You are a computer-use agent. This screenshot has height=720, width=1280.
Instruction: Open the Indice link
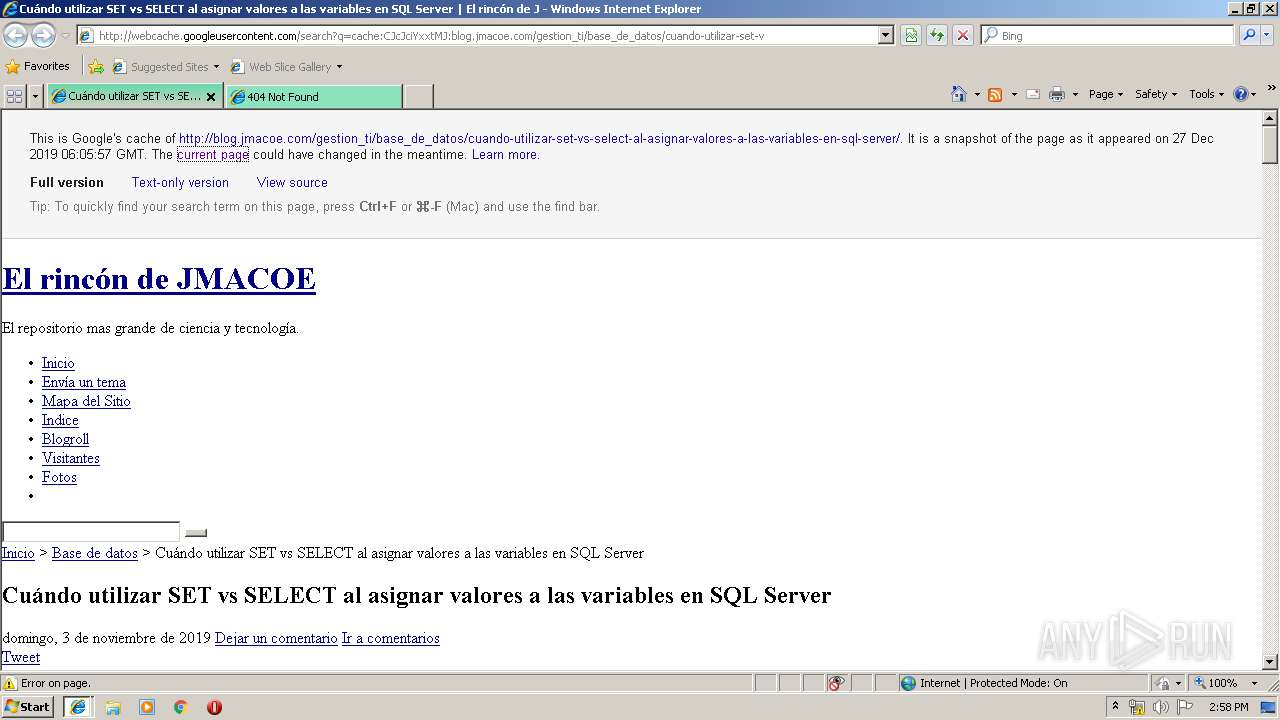pos(60,420)
